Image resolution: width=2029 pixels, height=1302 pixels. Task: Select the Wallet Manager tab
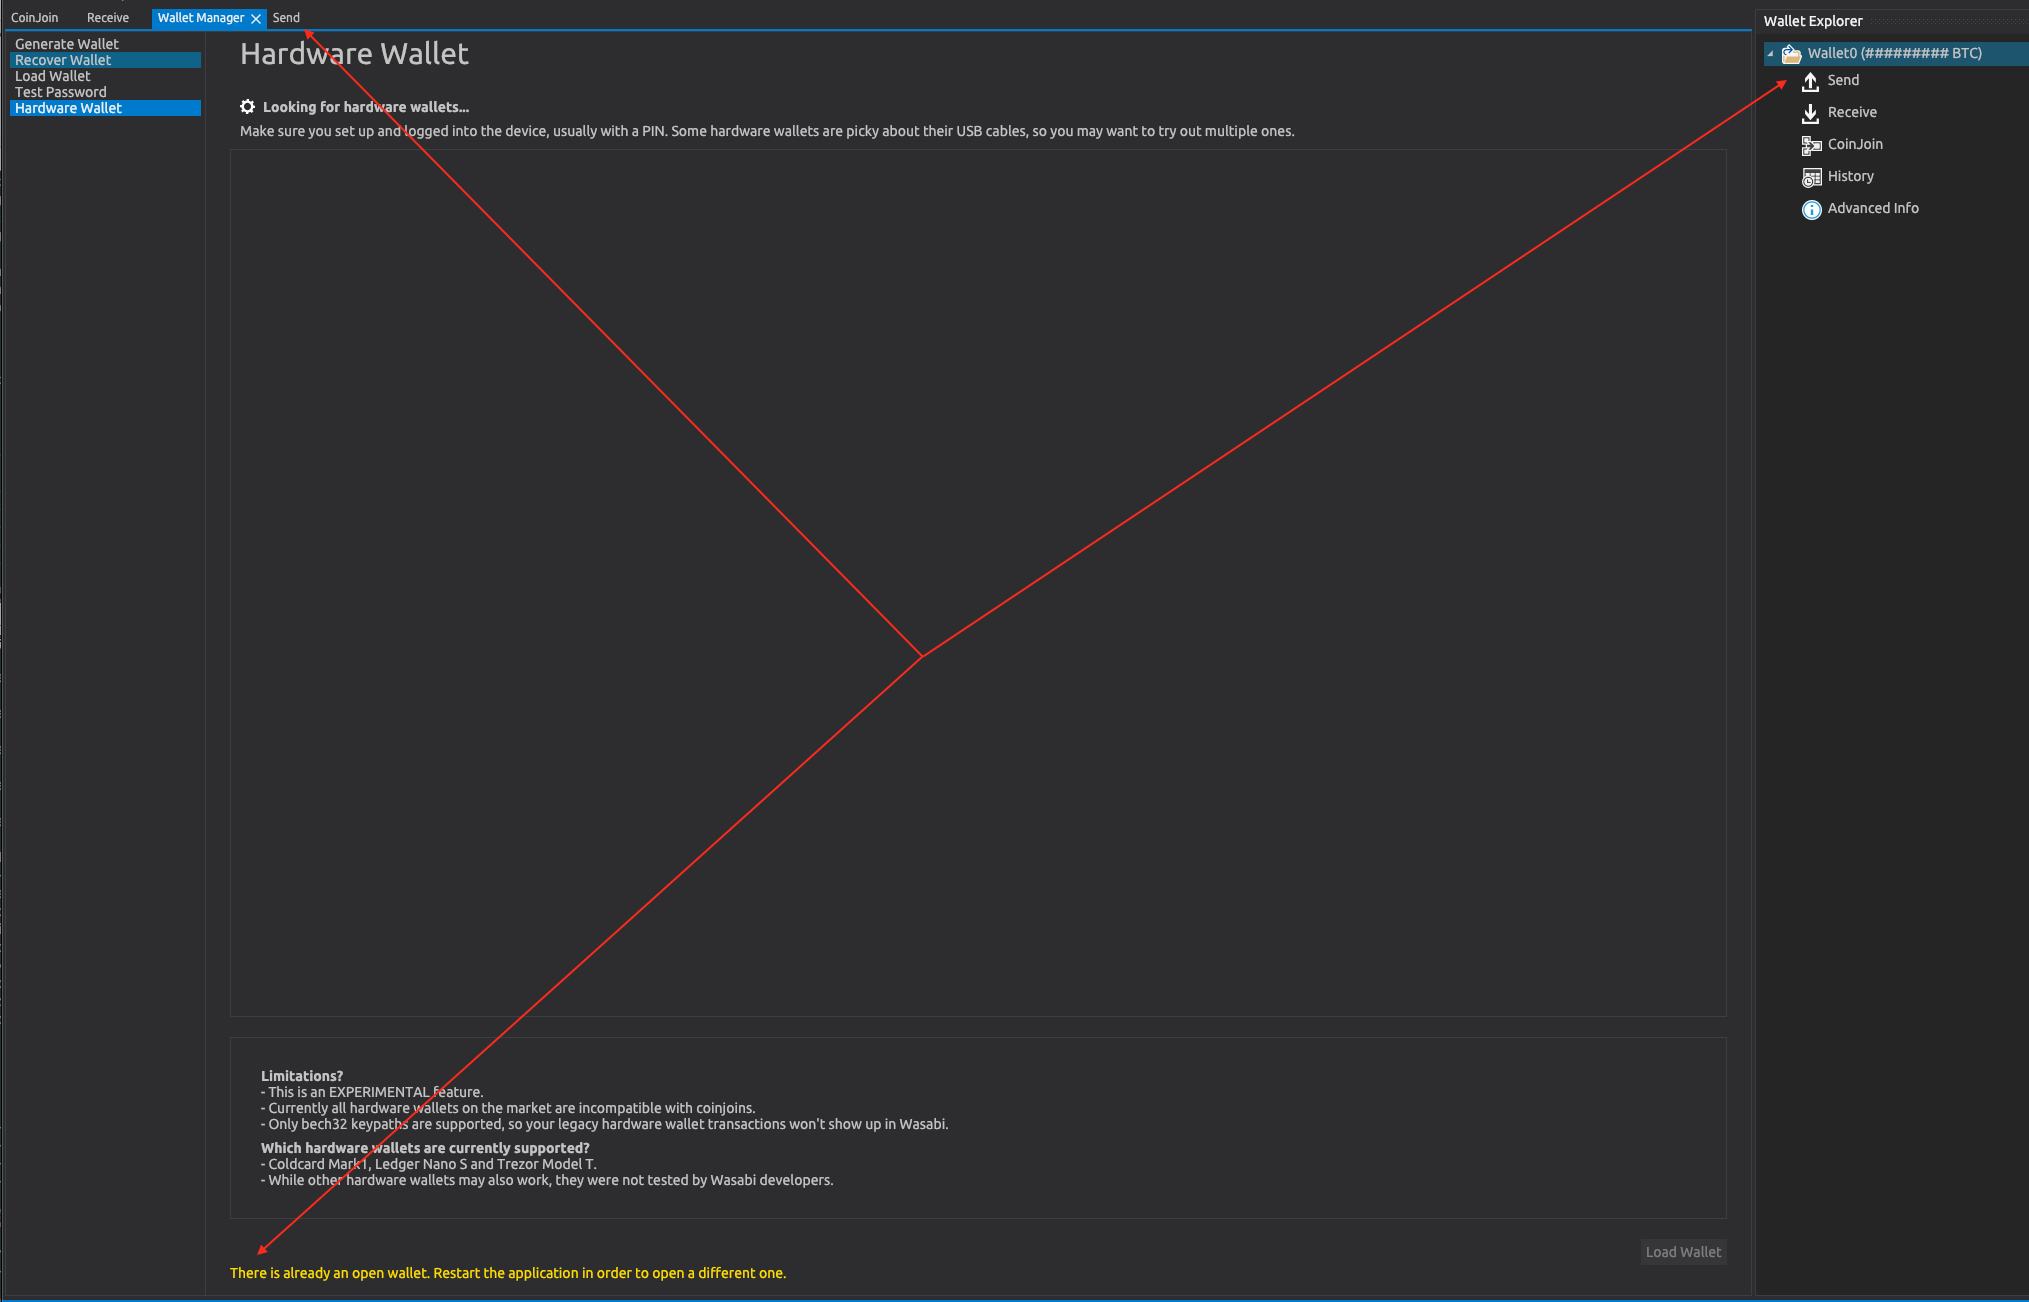click(x=199, y=18)
